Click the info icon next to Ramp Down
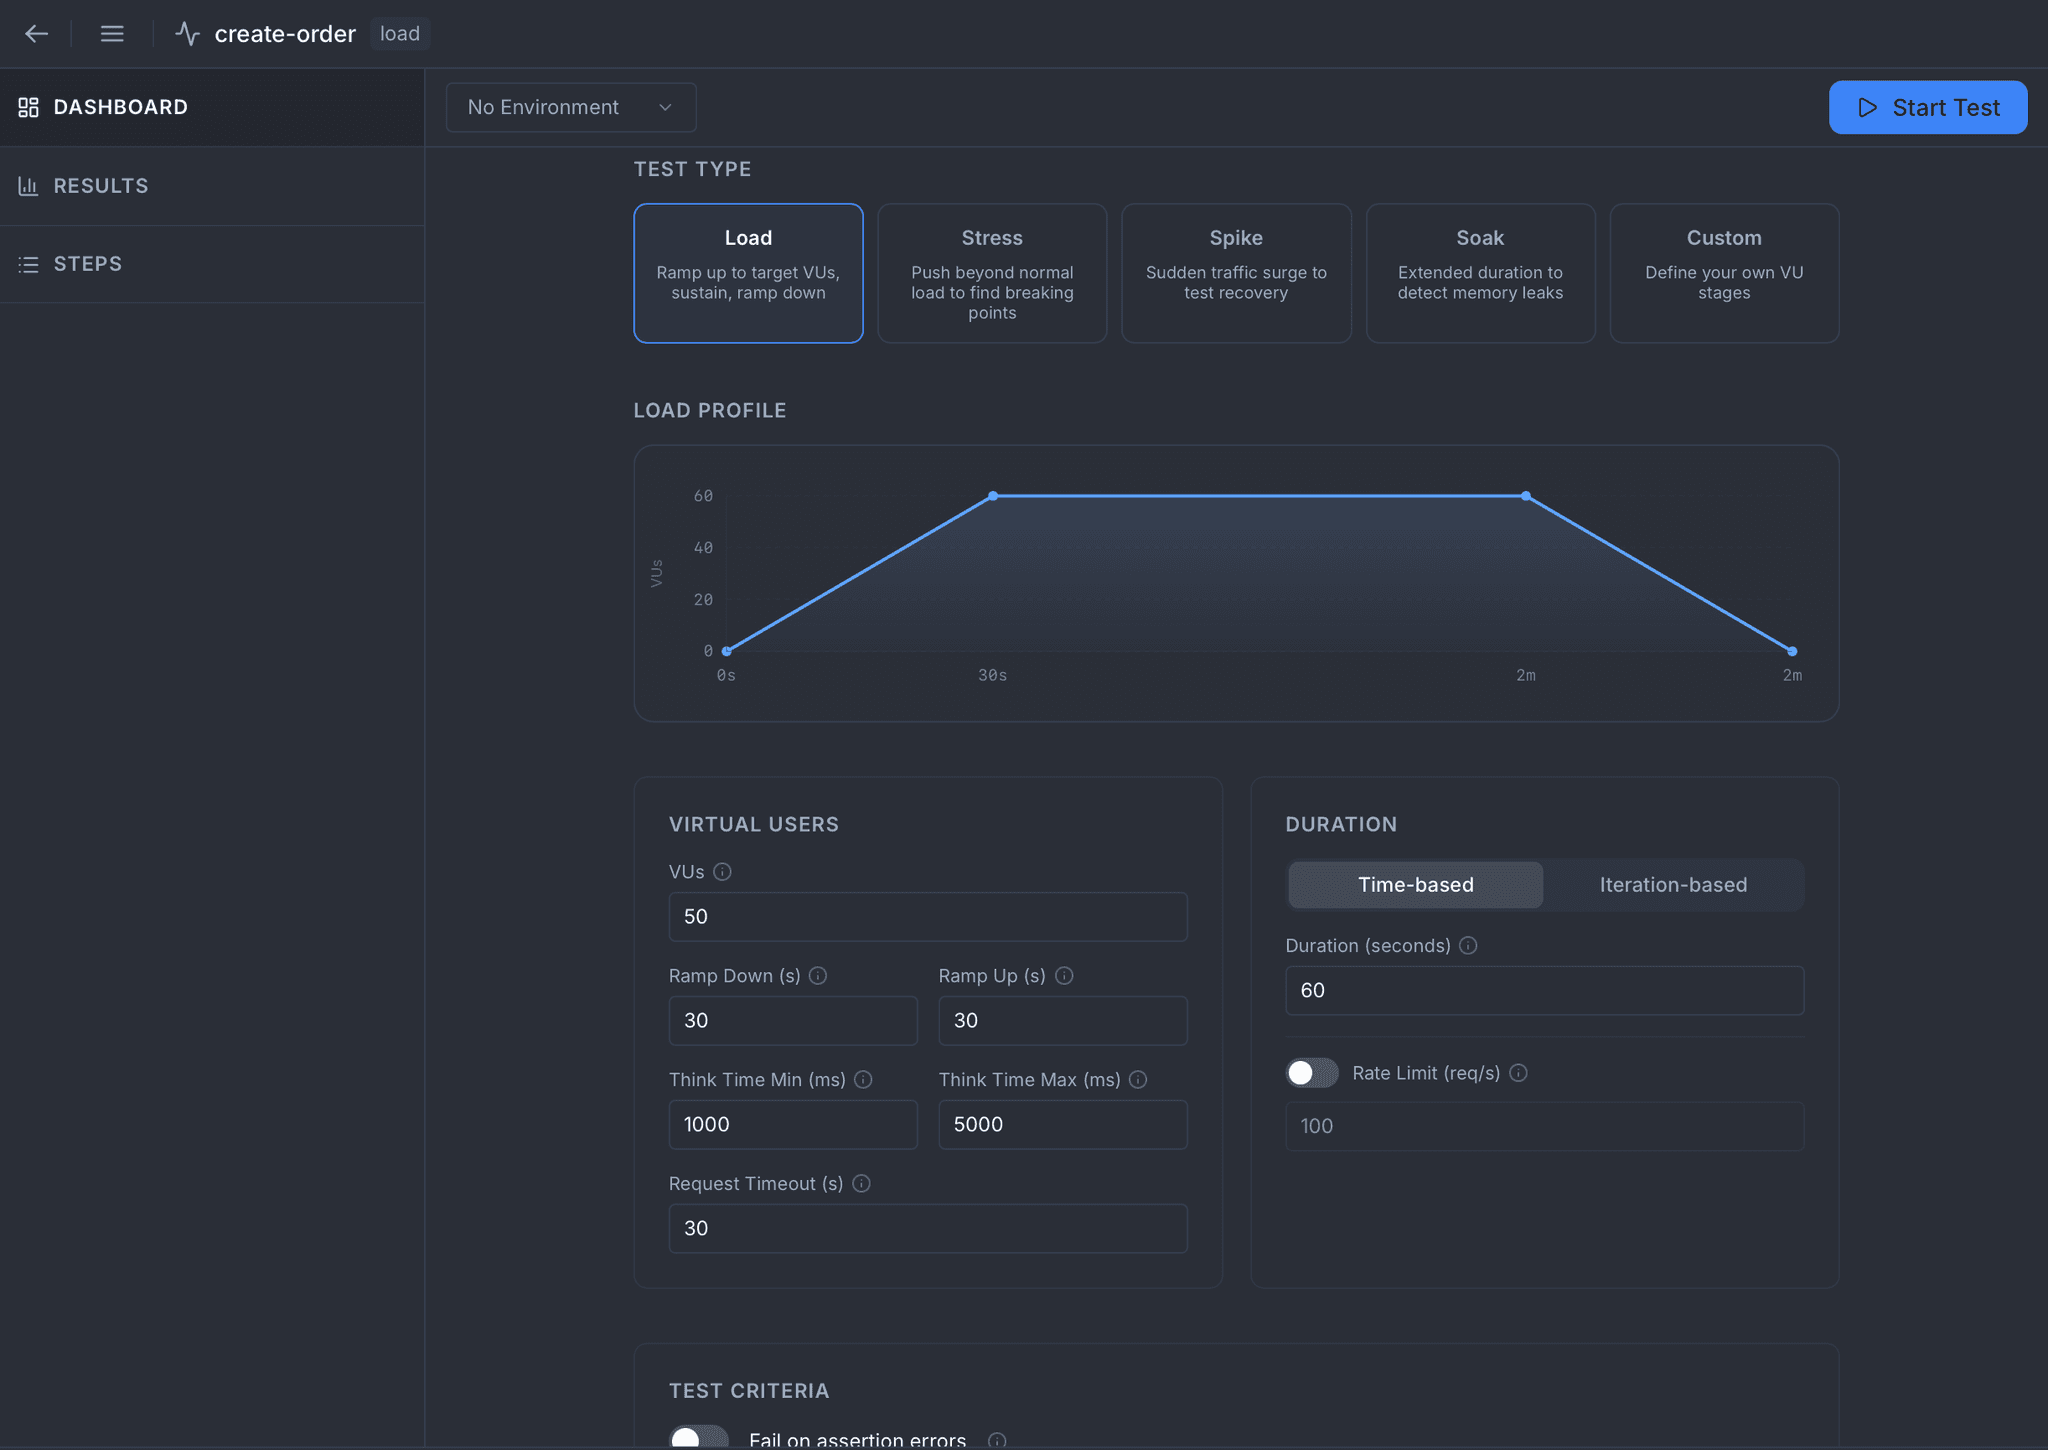The image size is (2048, 1450). point(818,976)
